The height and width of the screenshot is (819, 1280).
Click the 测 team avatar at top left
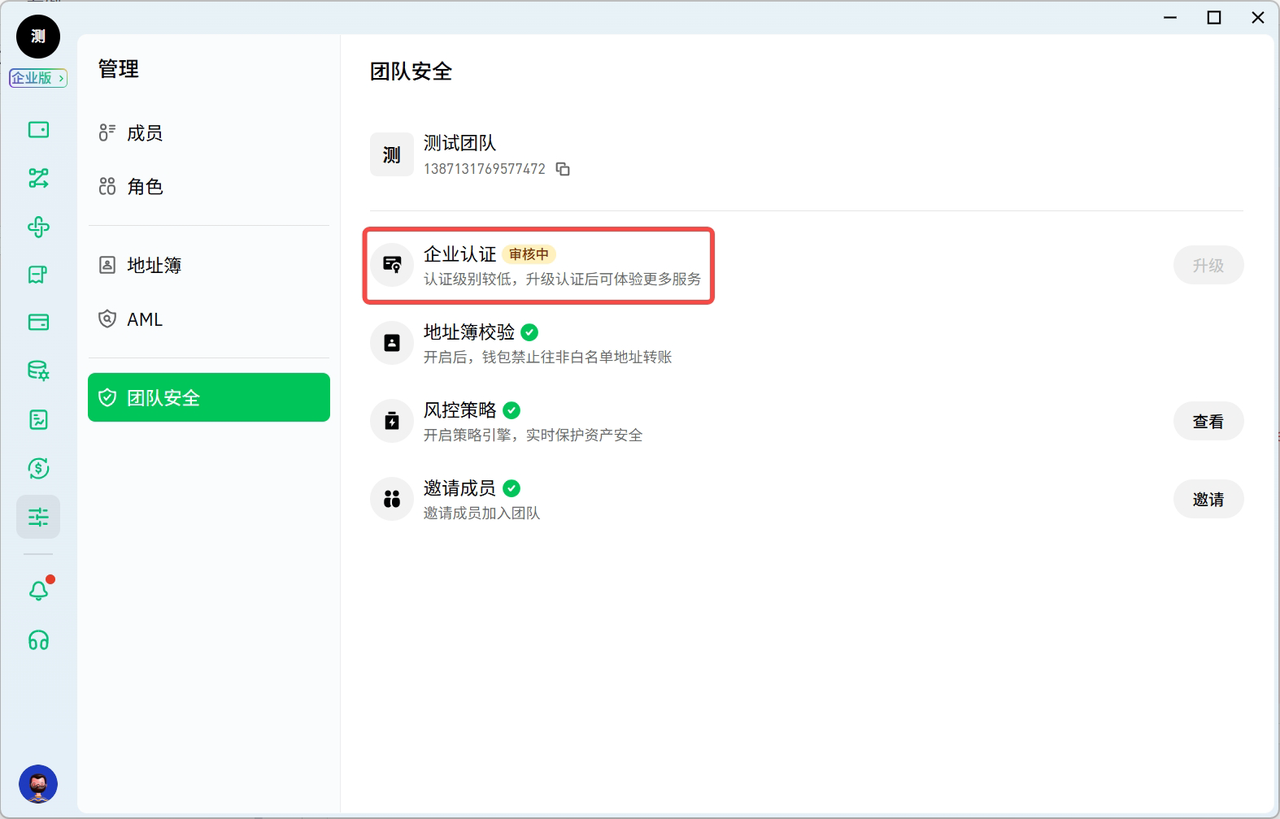pos(38,37)
